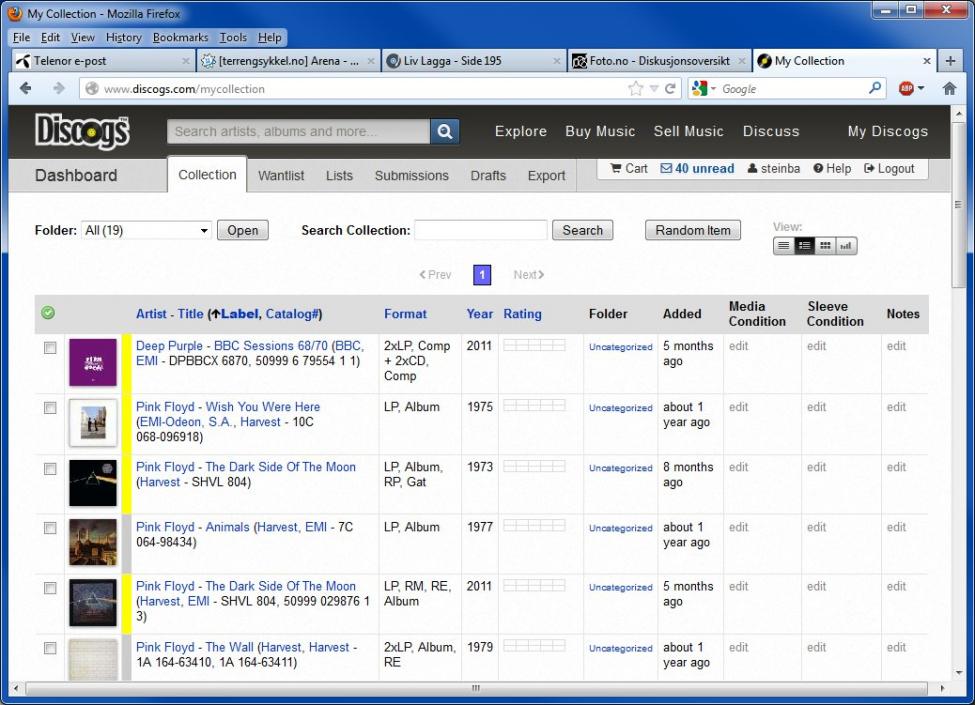The width and height of the screenshot is (975, 705).
Task: Reload the page with the refresh icon
Action: (x=670, y=88)
